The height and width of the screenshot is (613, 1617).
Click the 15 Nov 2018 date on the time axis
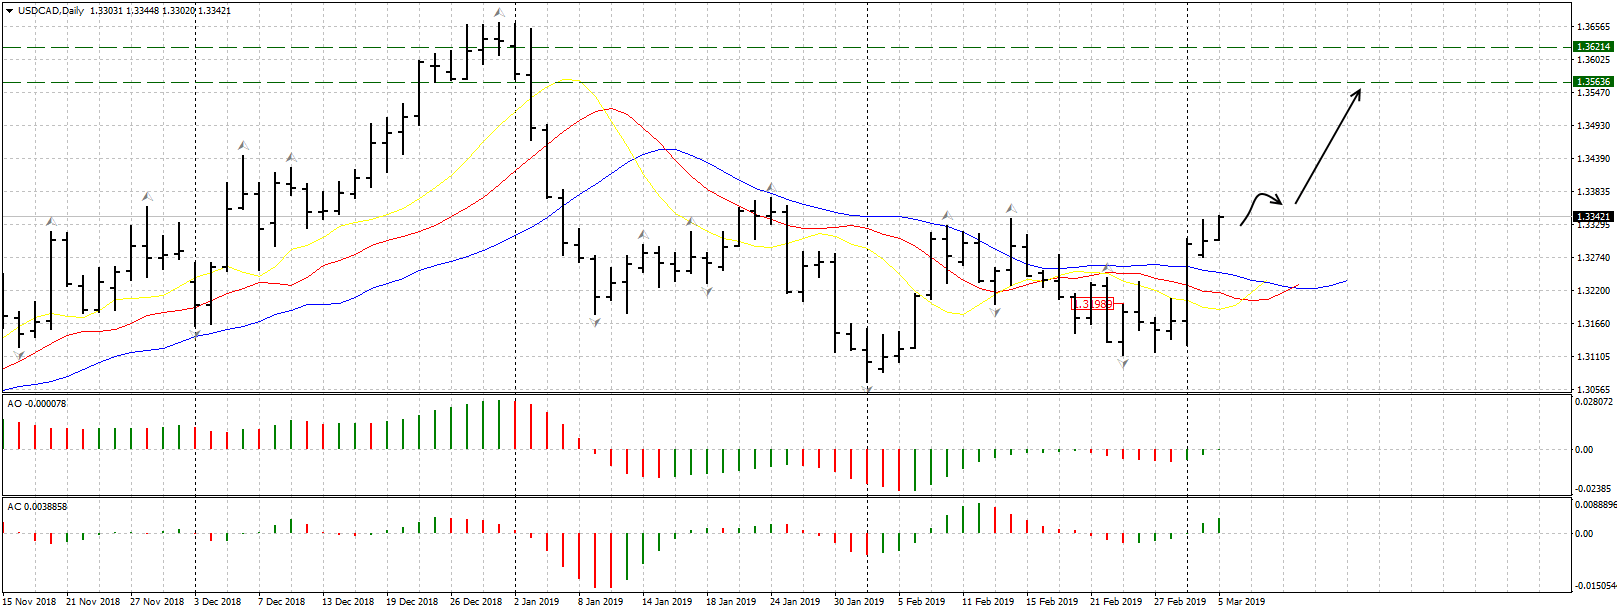coord(29,602)
